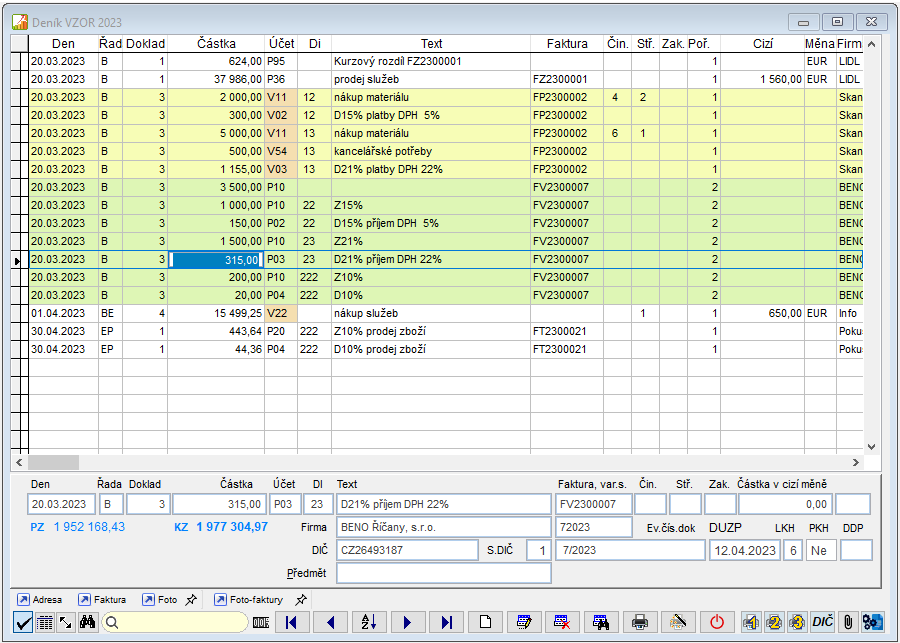Open the Adresa tab
The width and height of the screenshot is (900, 643).
coord(40,600)
